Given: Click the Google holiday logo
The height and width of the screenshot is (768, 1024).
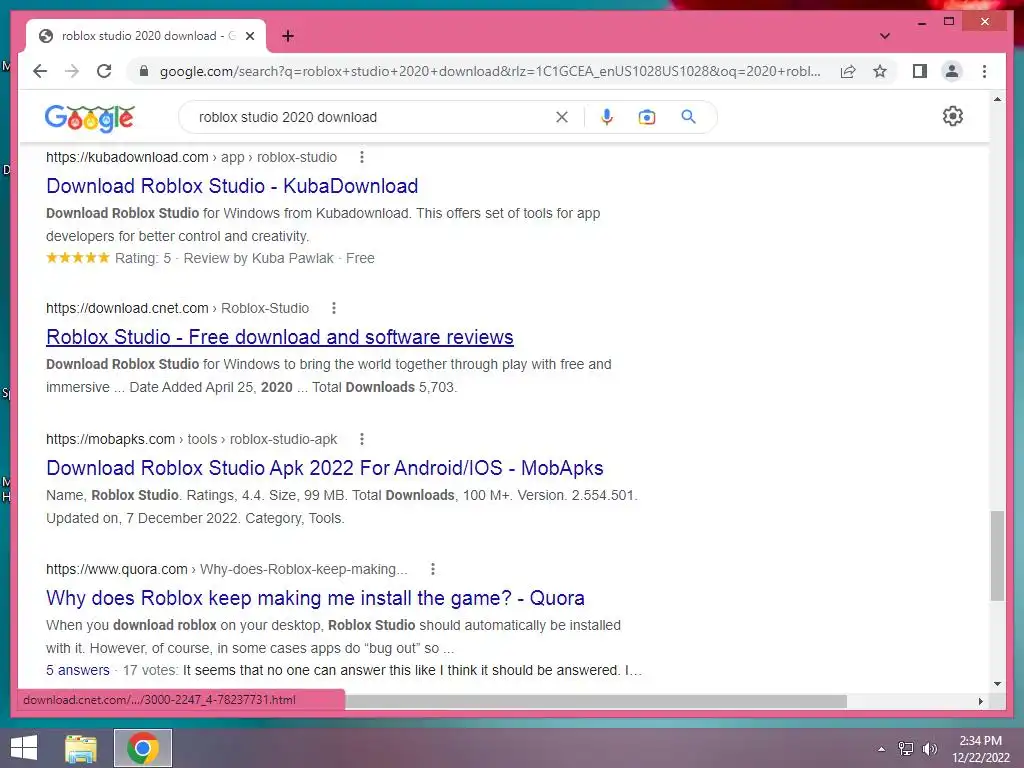Looking at the screenshot, I should 89,118.
